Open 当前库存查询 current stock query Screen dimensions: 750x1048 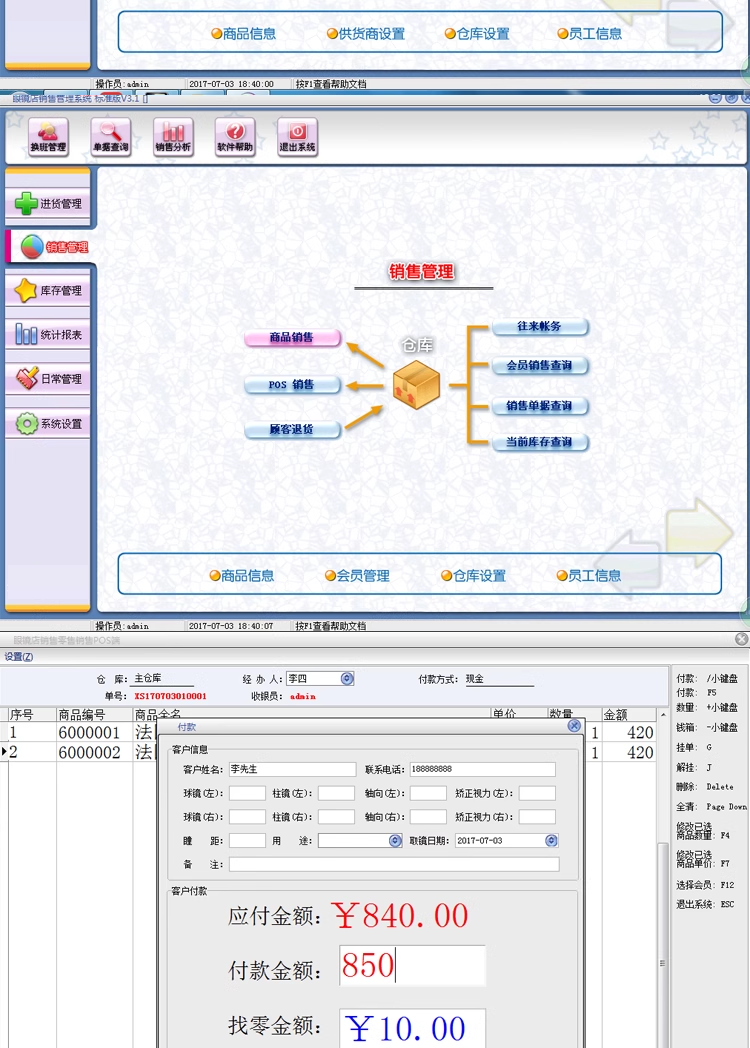coord(539,442)
